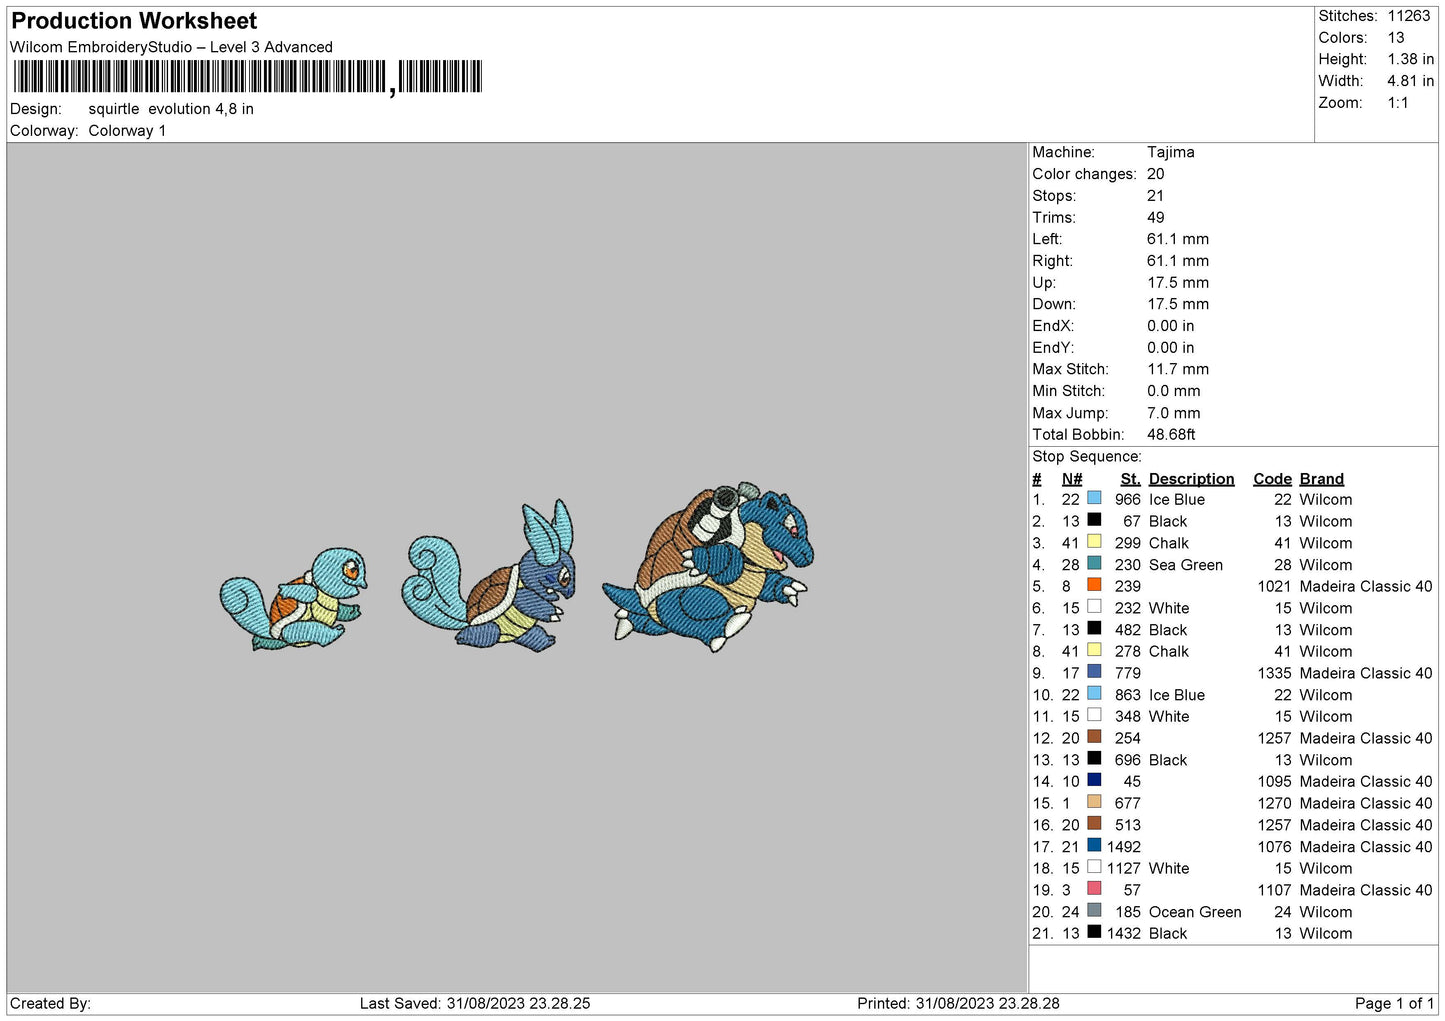Click the Brand column header
Screen dimensions: 1445x1021
(1321, 479)
